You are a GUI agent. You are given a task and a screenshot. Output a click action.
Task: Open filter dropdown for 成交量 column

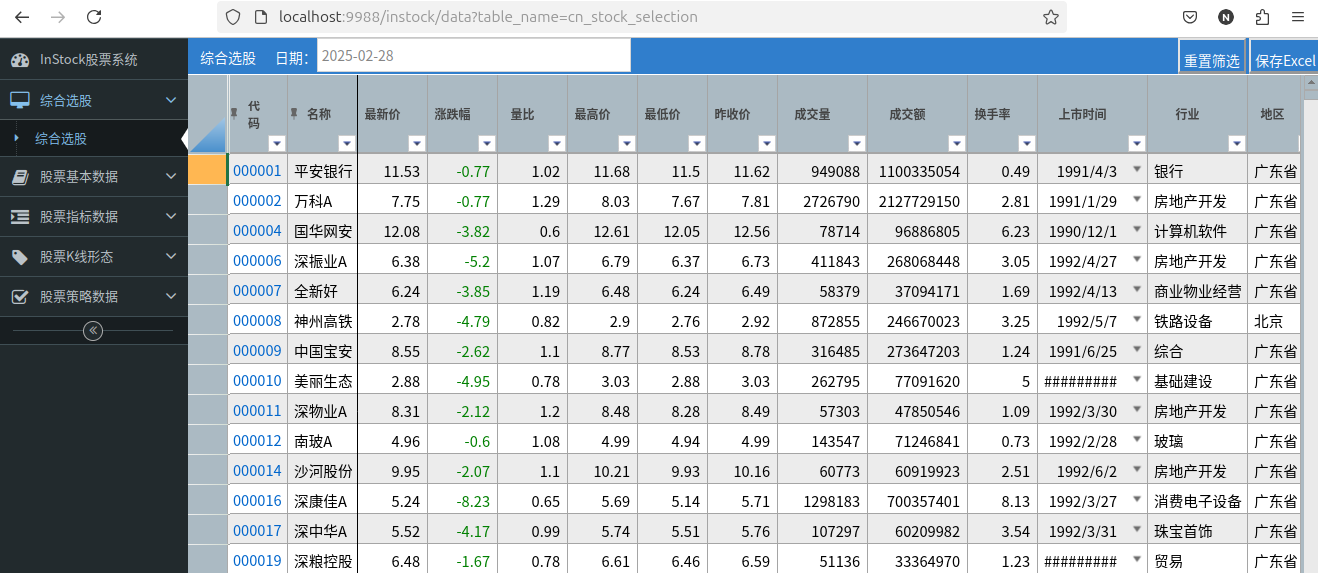pyautogui.click(x=857, y=143)
